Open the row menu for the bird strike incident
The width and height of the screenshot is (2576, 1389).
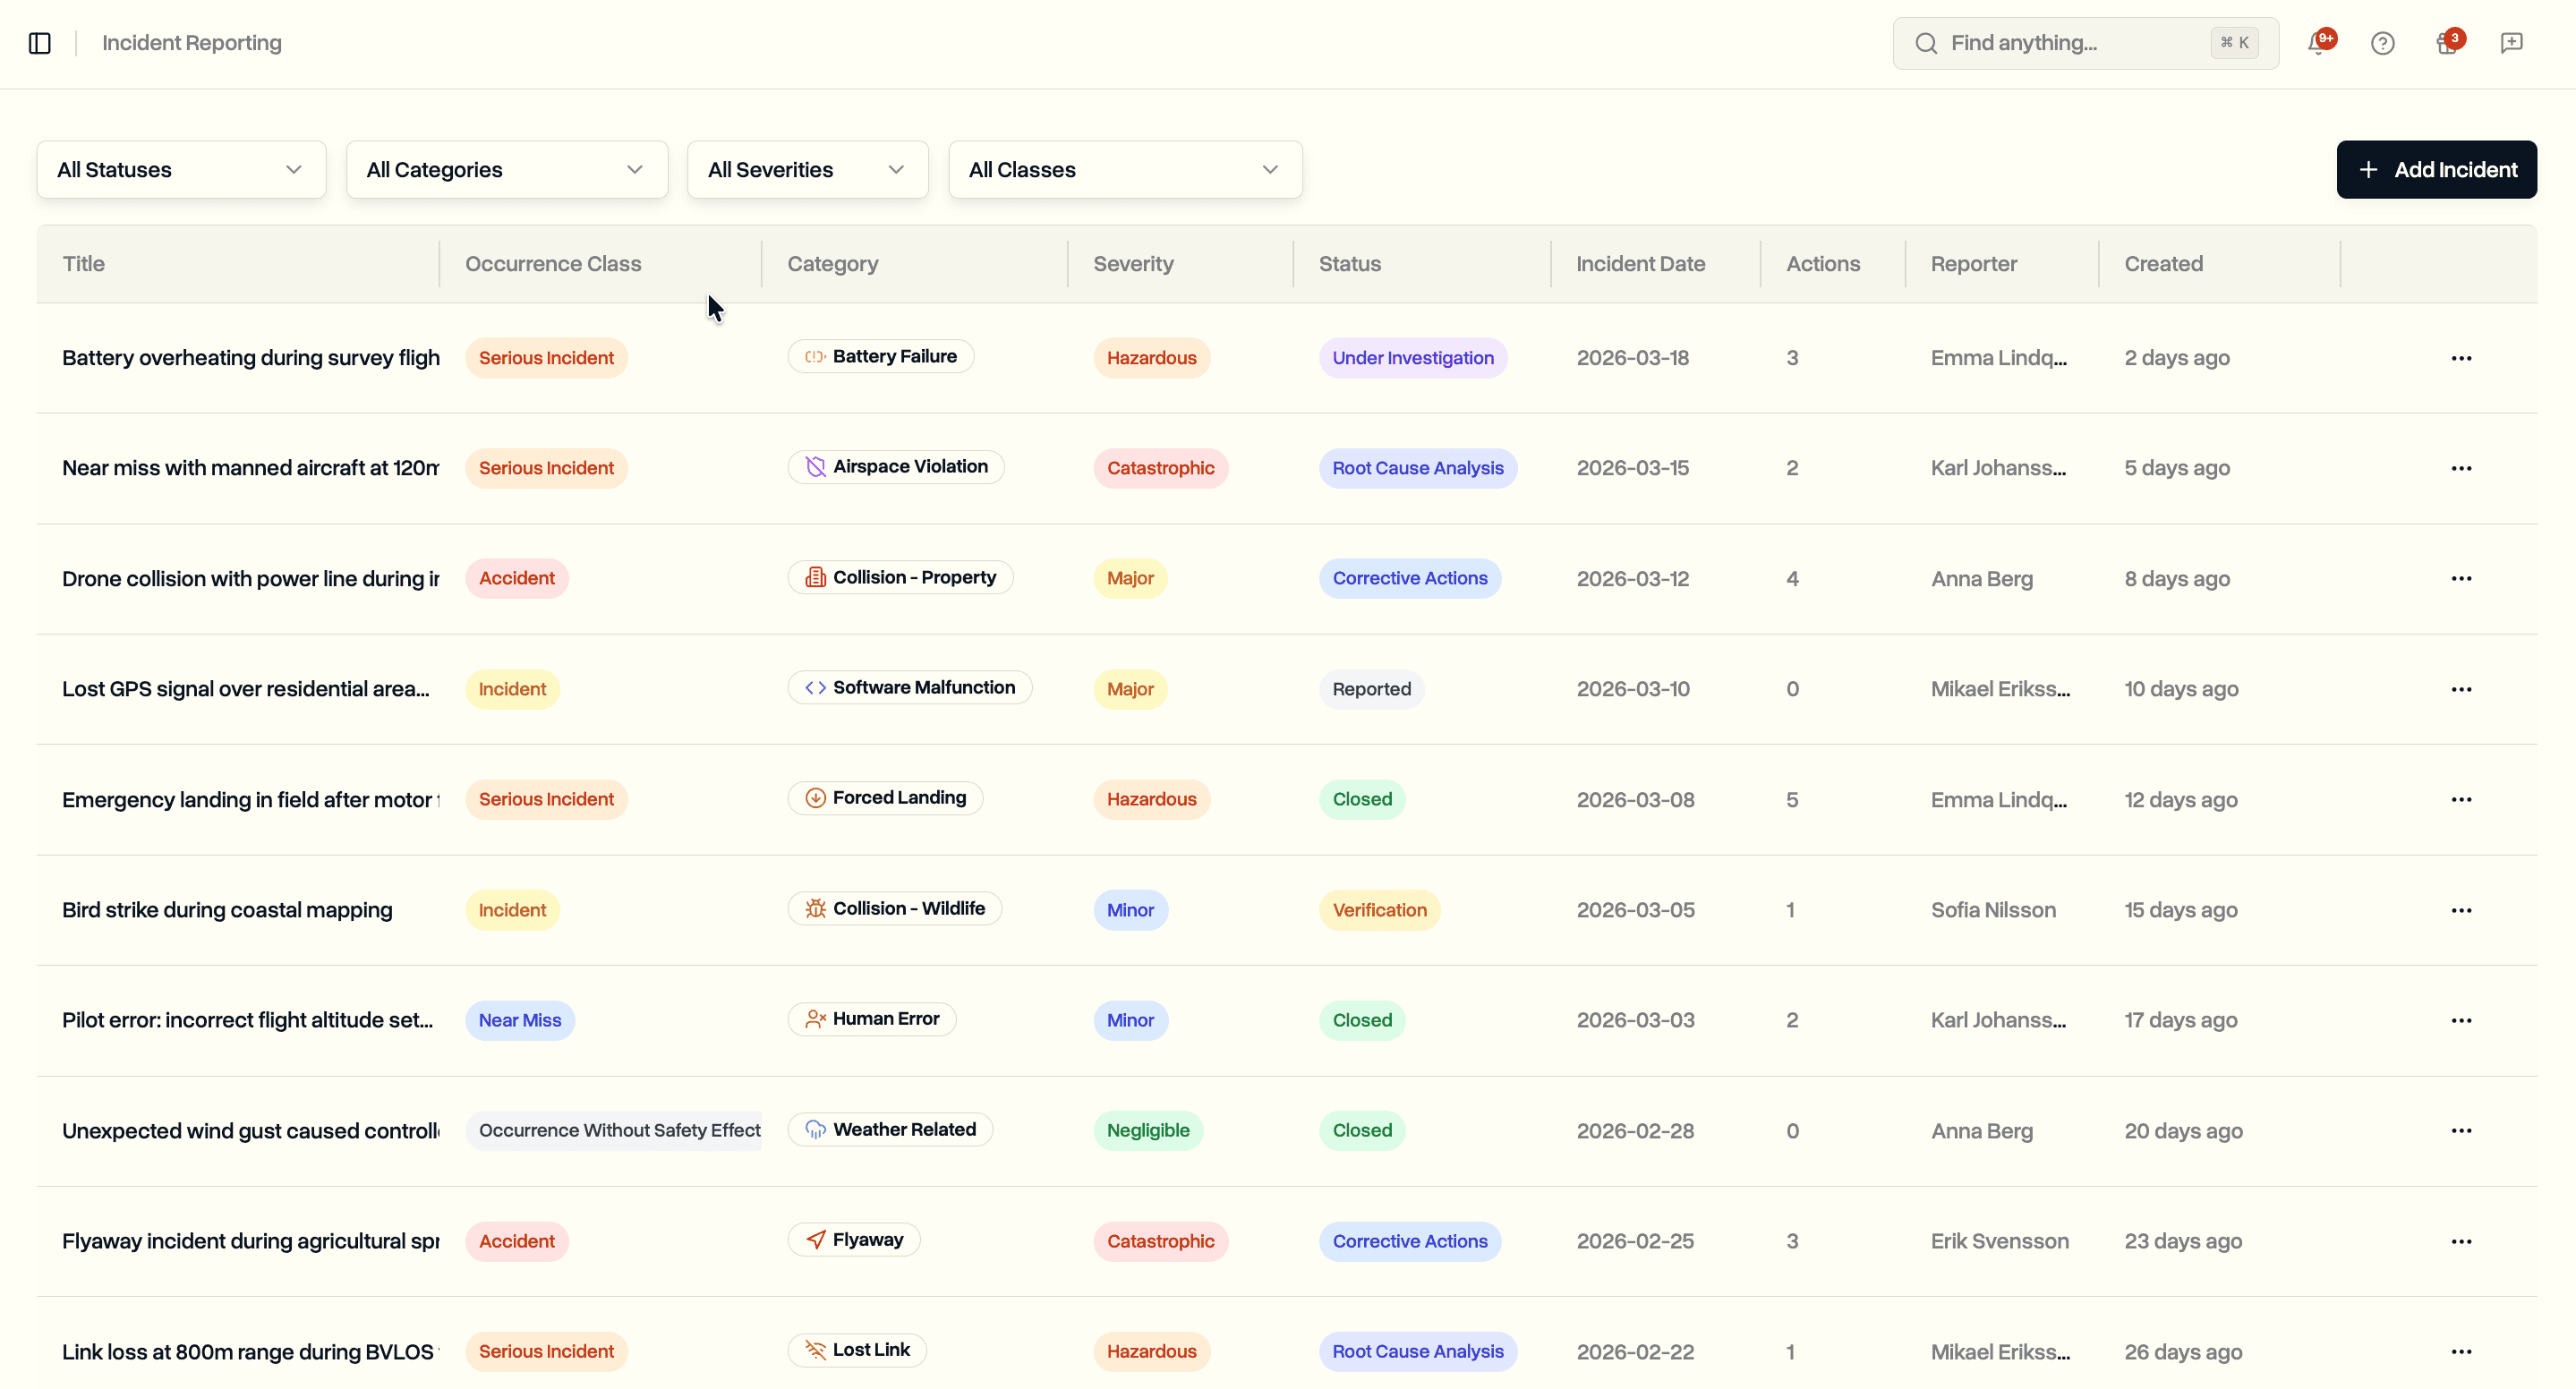click(2462, 909)
